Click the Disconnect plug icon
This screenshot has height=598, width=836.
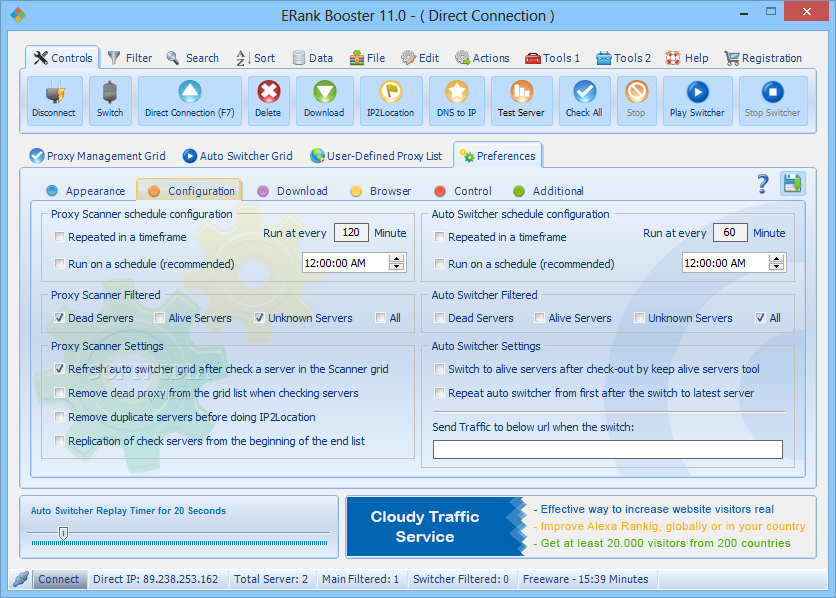[x=54, y=93]
